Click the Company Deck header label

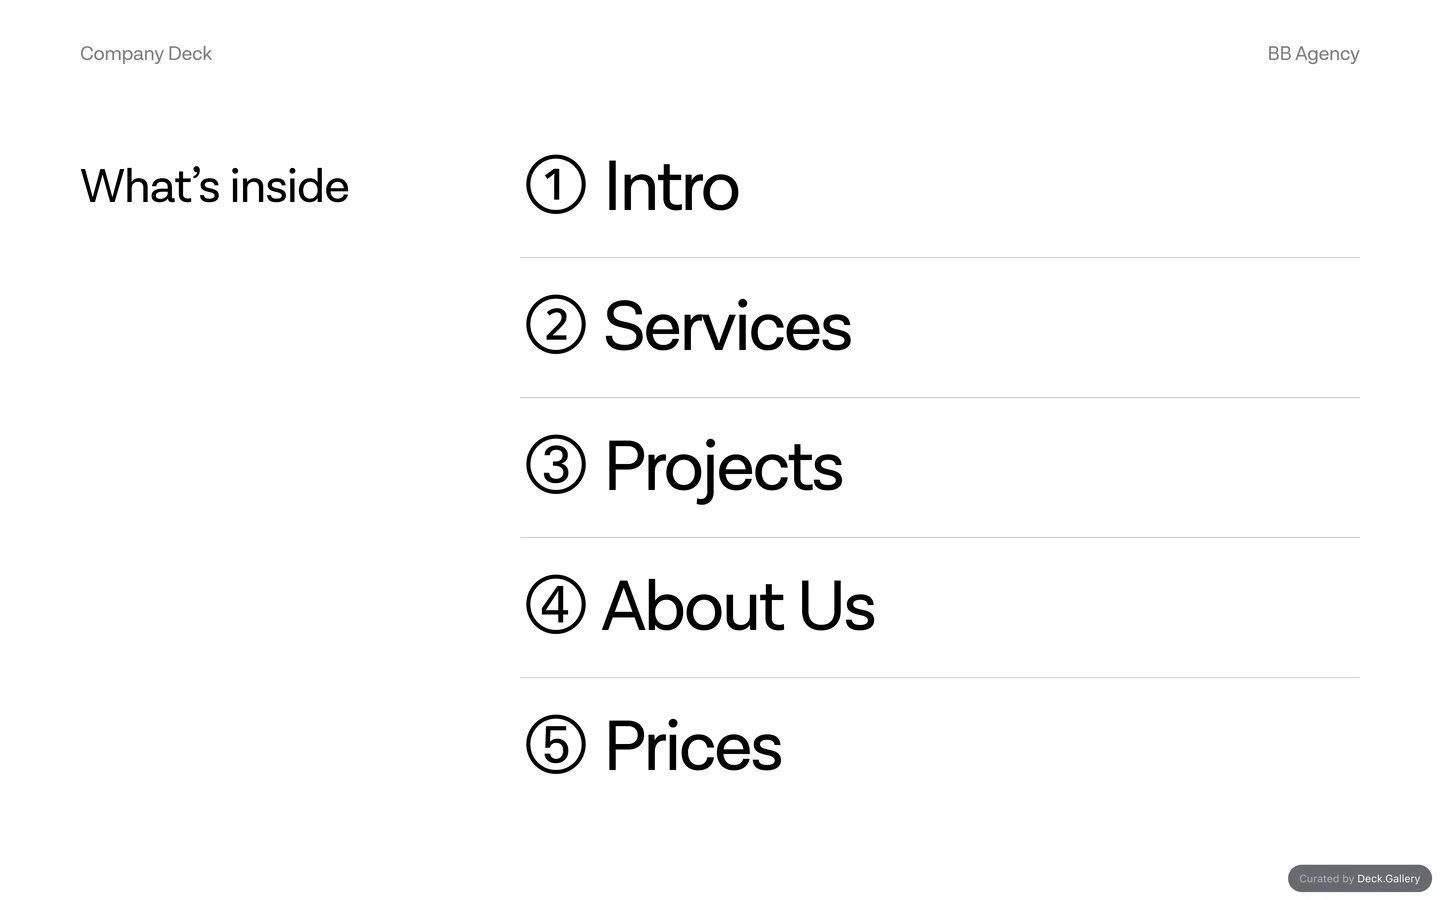click(146, 54)
